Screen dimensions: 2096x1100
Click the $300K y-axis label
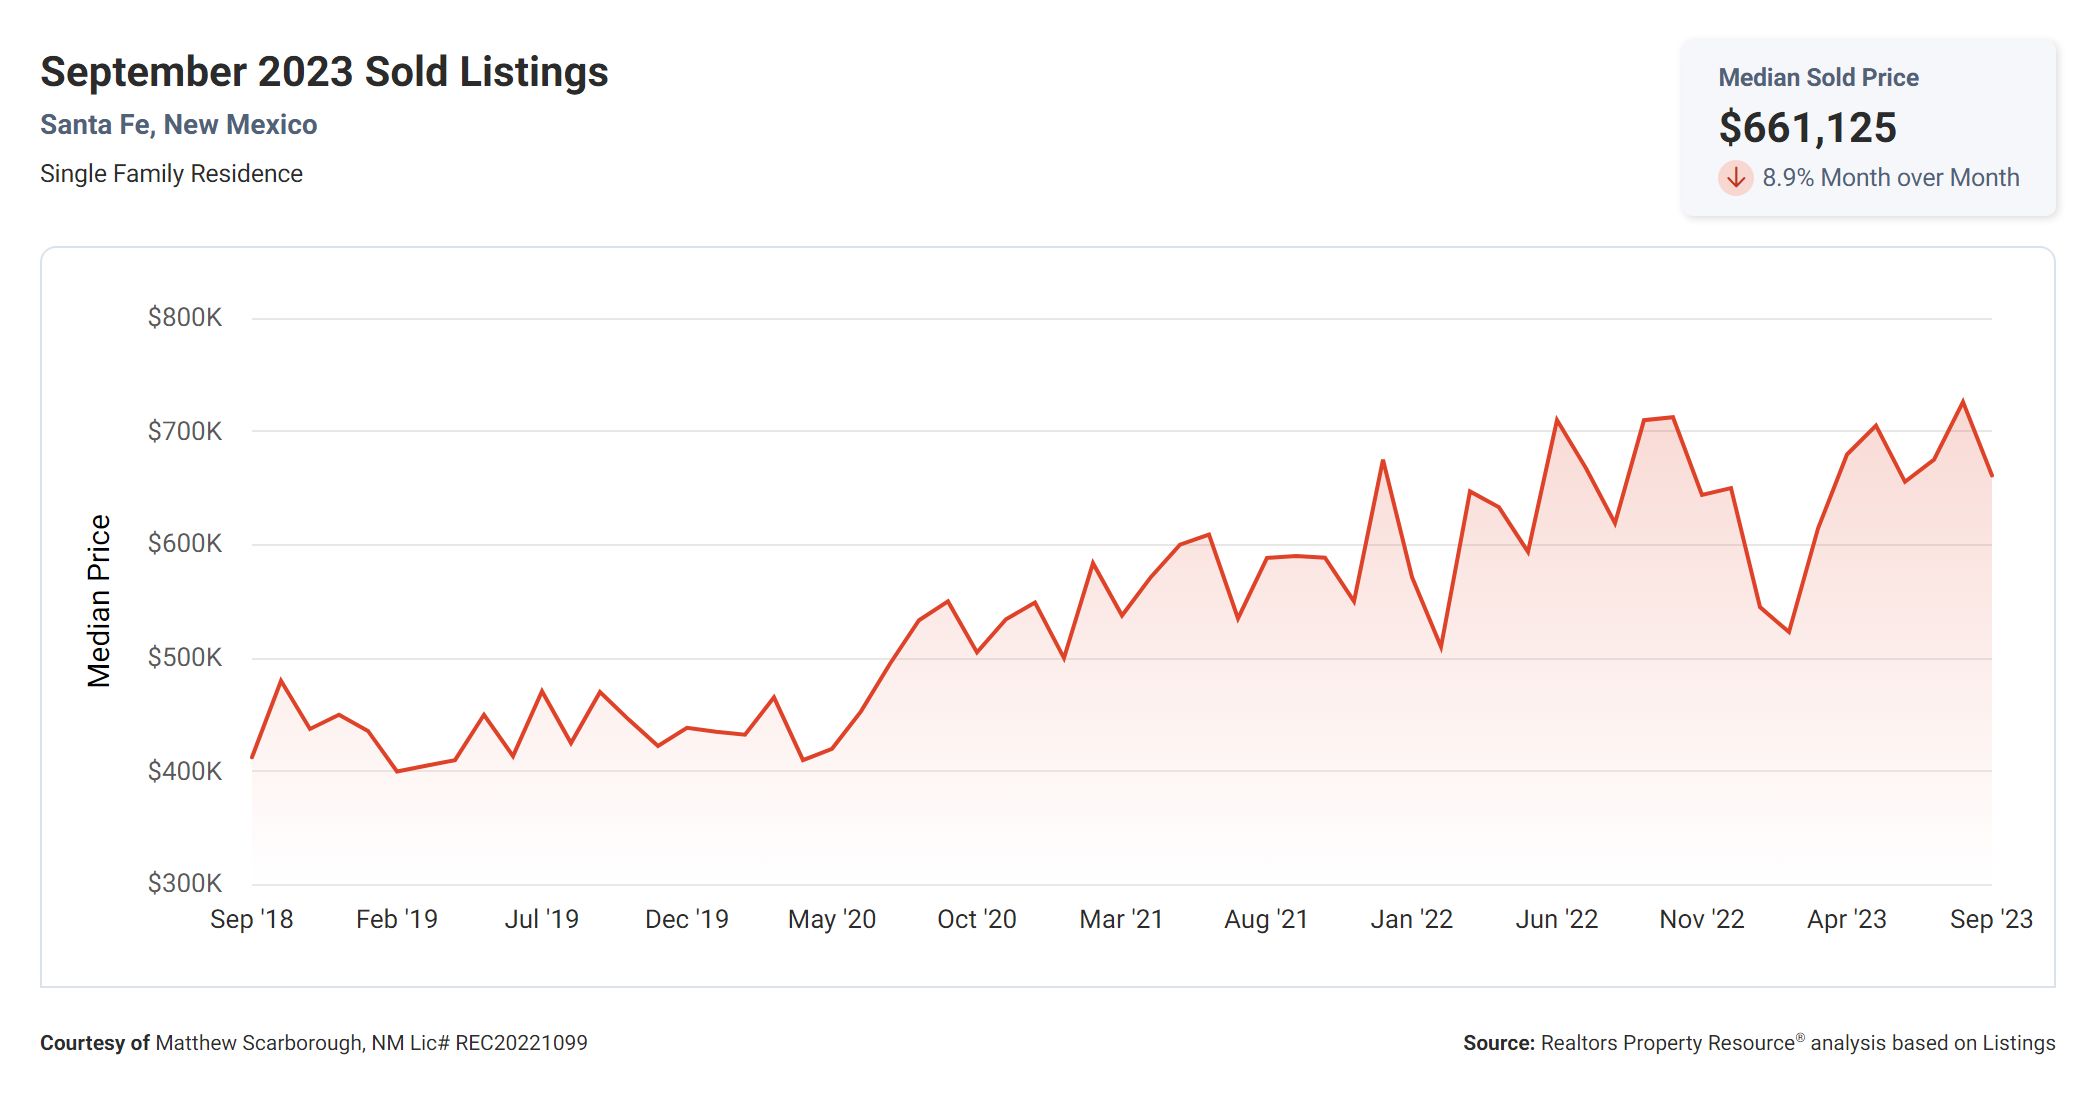[x=185, y=884]
